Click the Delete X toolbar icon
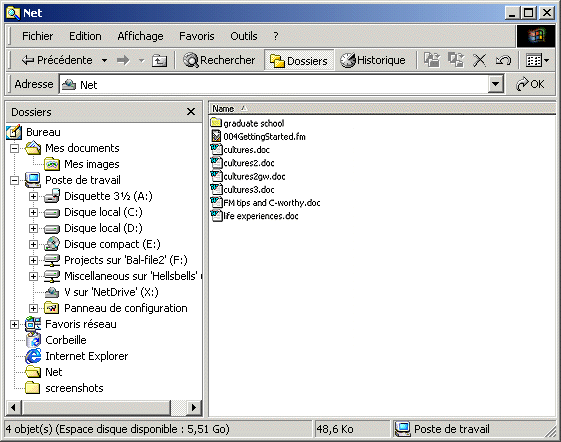This screenshot has height=442, width=561. point(479,60)
